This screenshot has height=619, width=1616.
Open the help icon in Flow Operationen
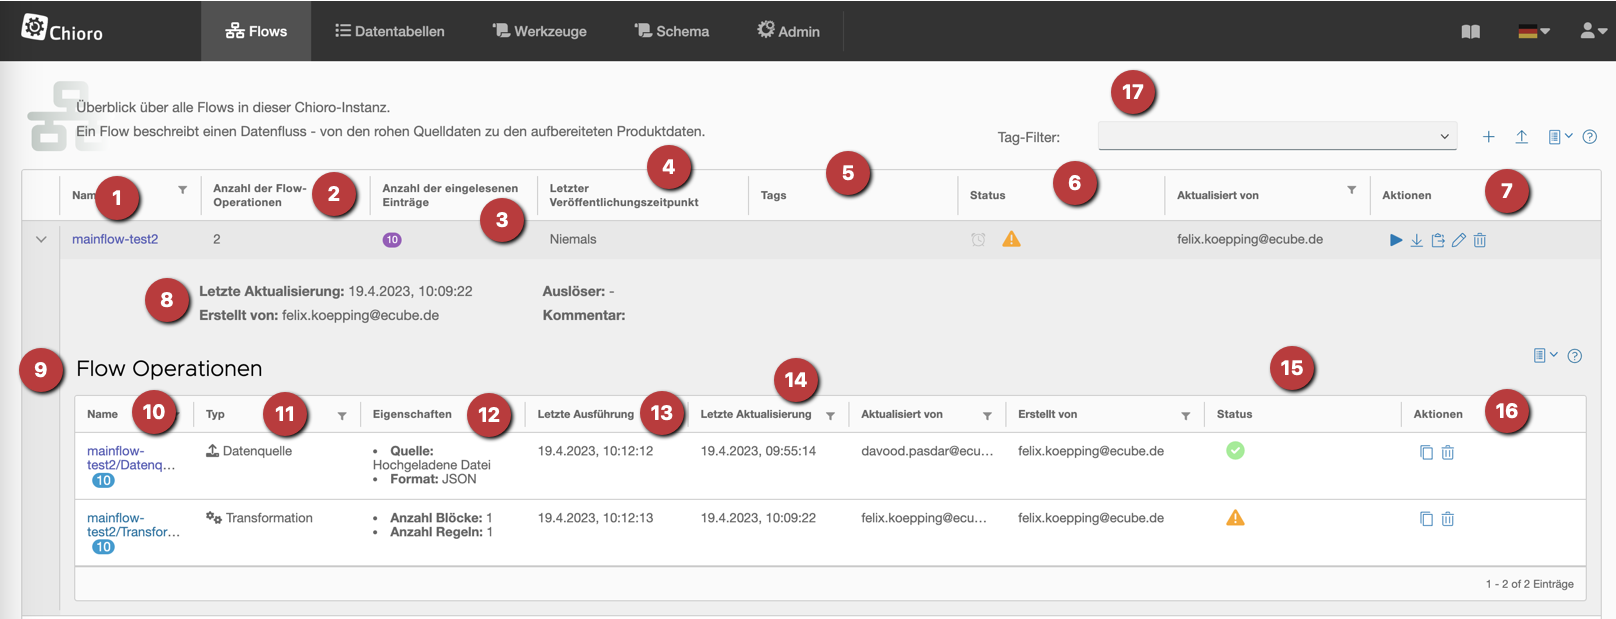(x=1575, y=356)
